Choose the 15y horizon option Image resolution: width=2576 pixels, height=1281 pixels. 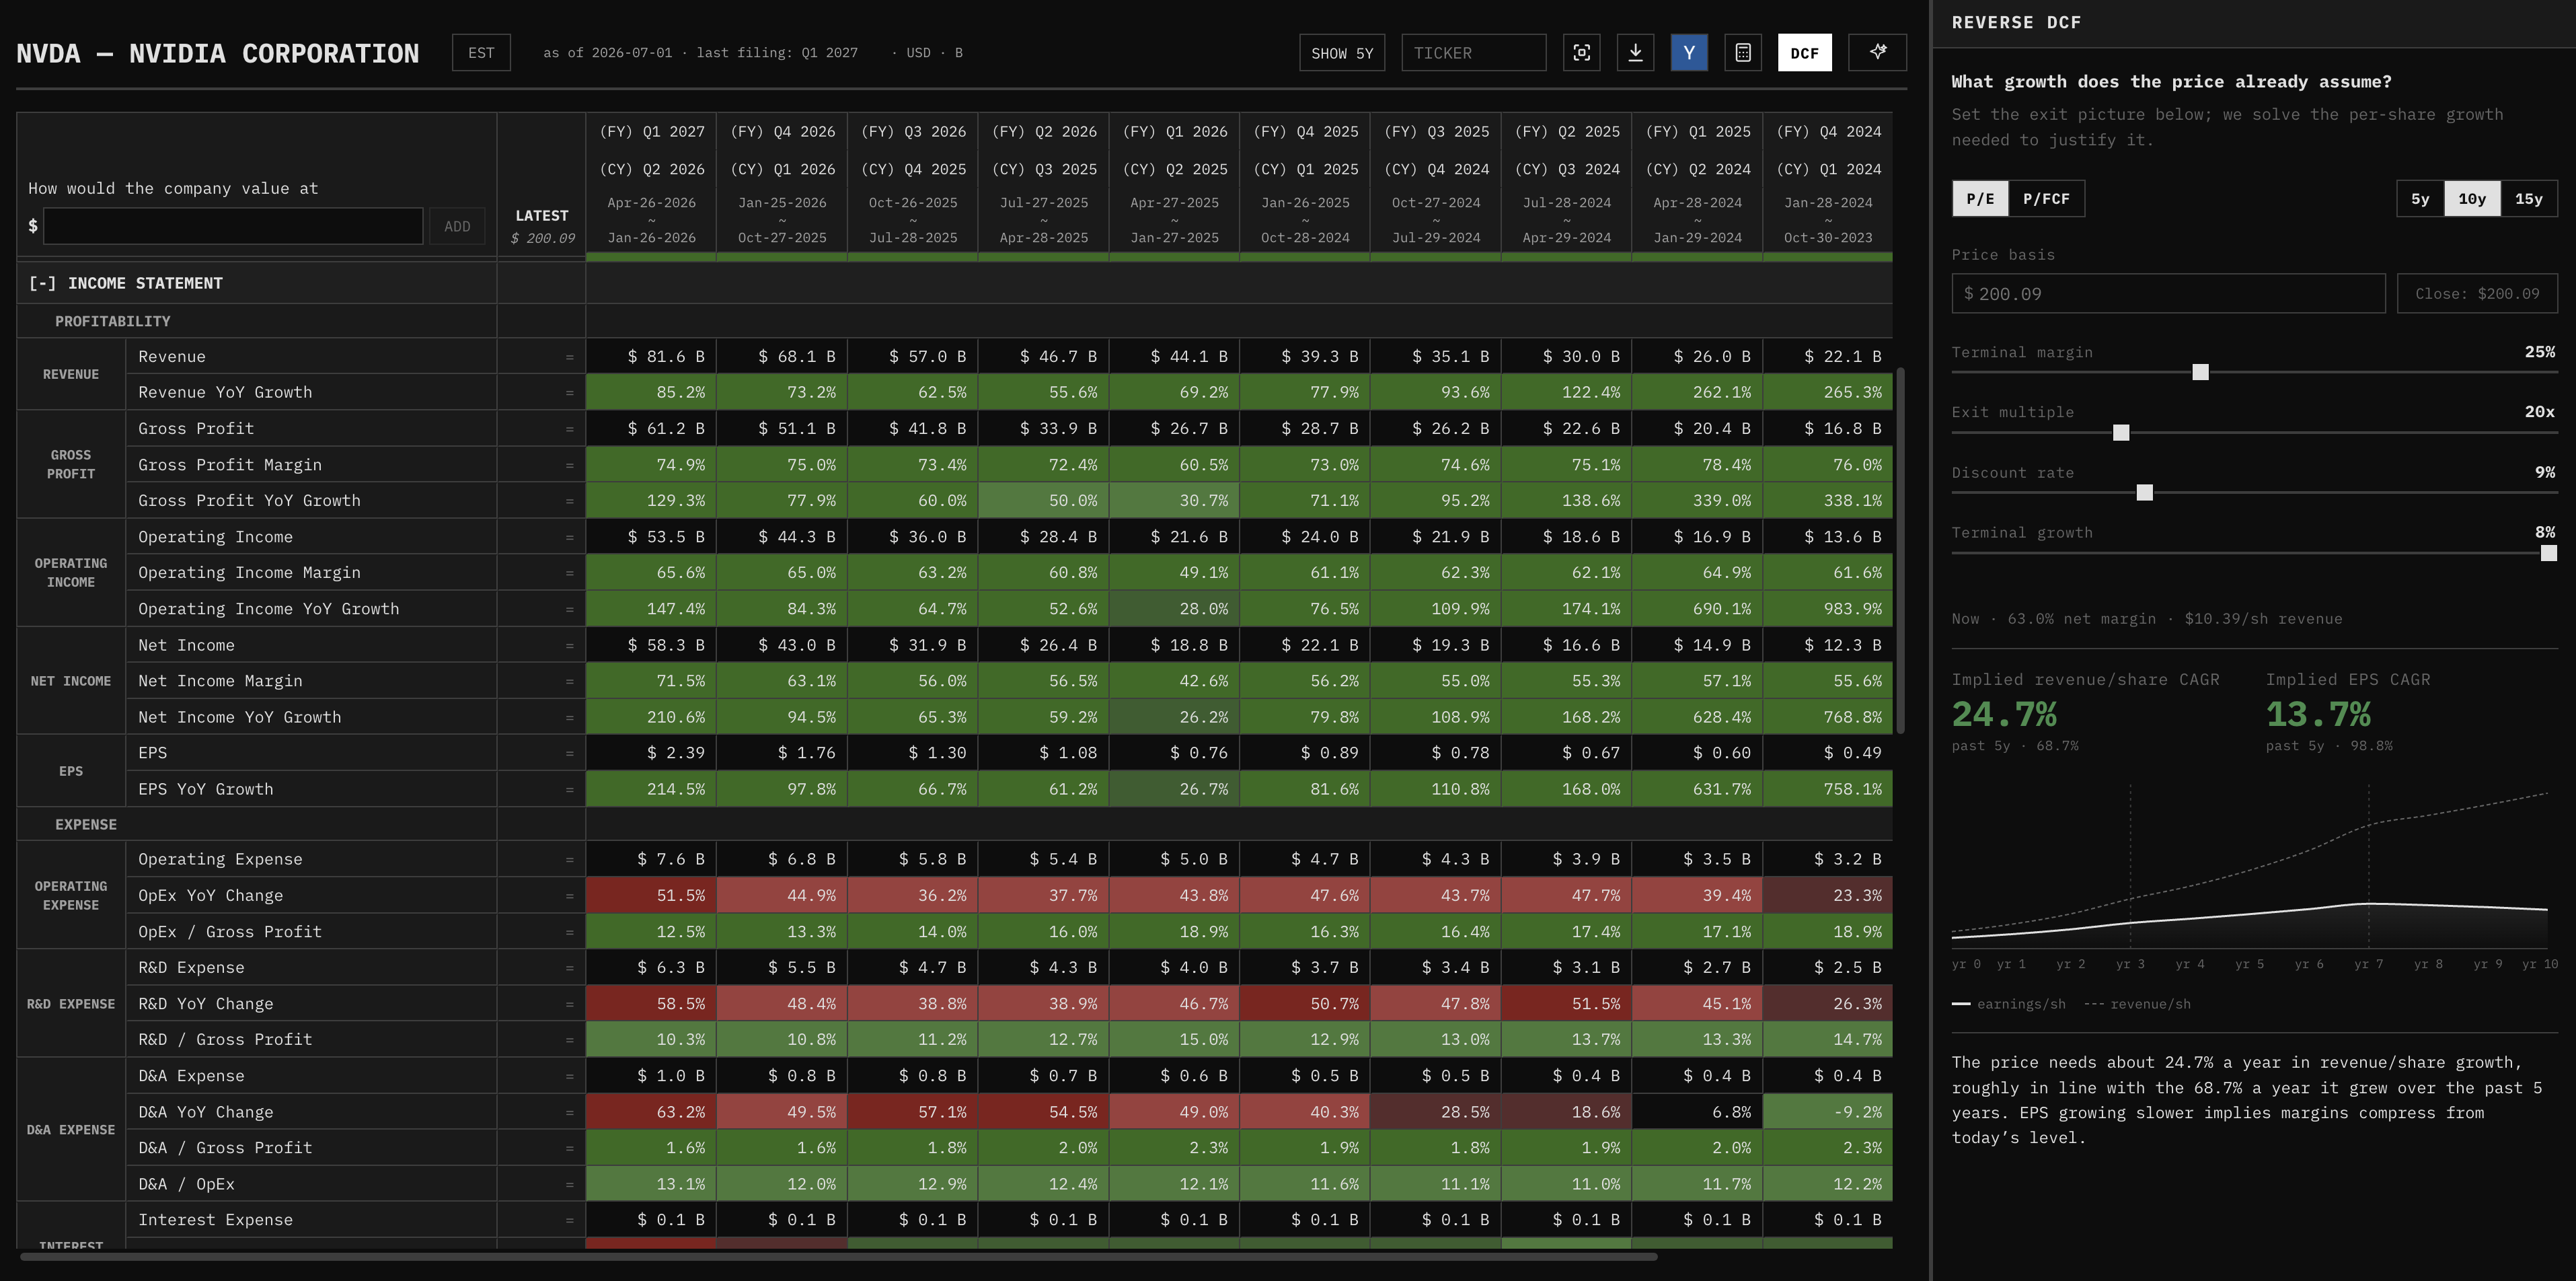point(2529,199)
